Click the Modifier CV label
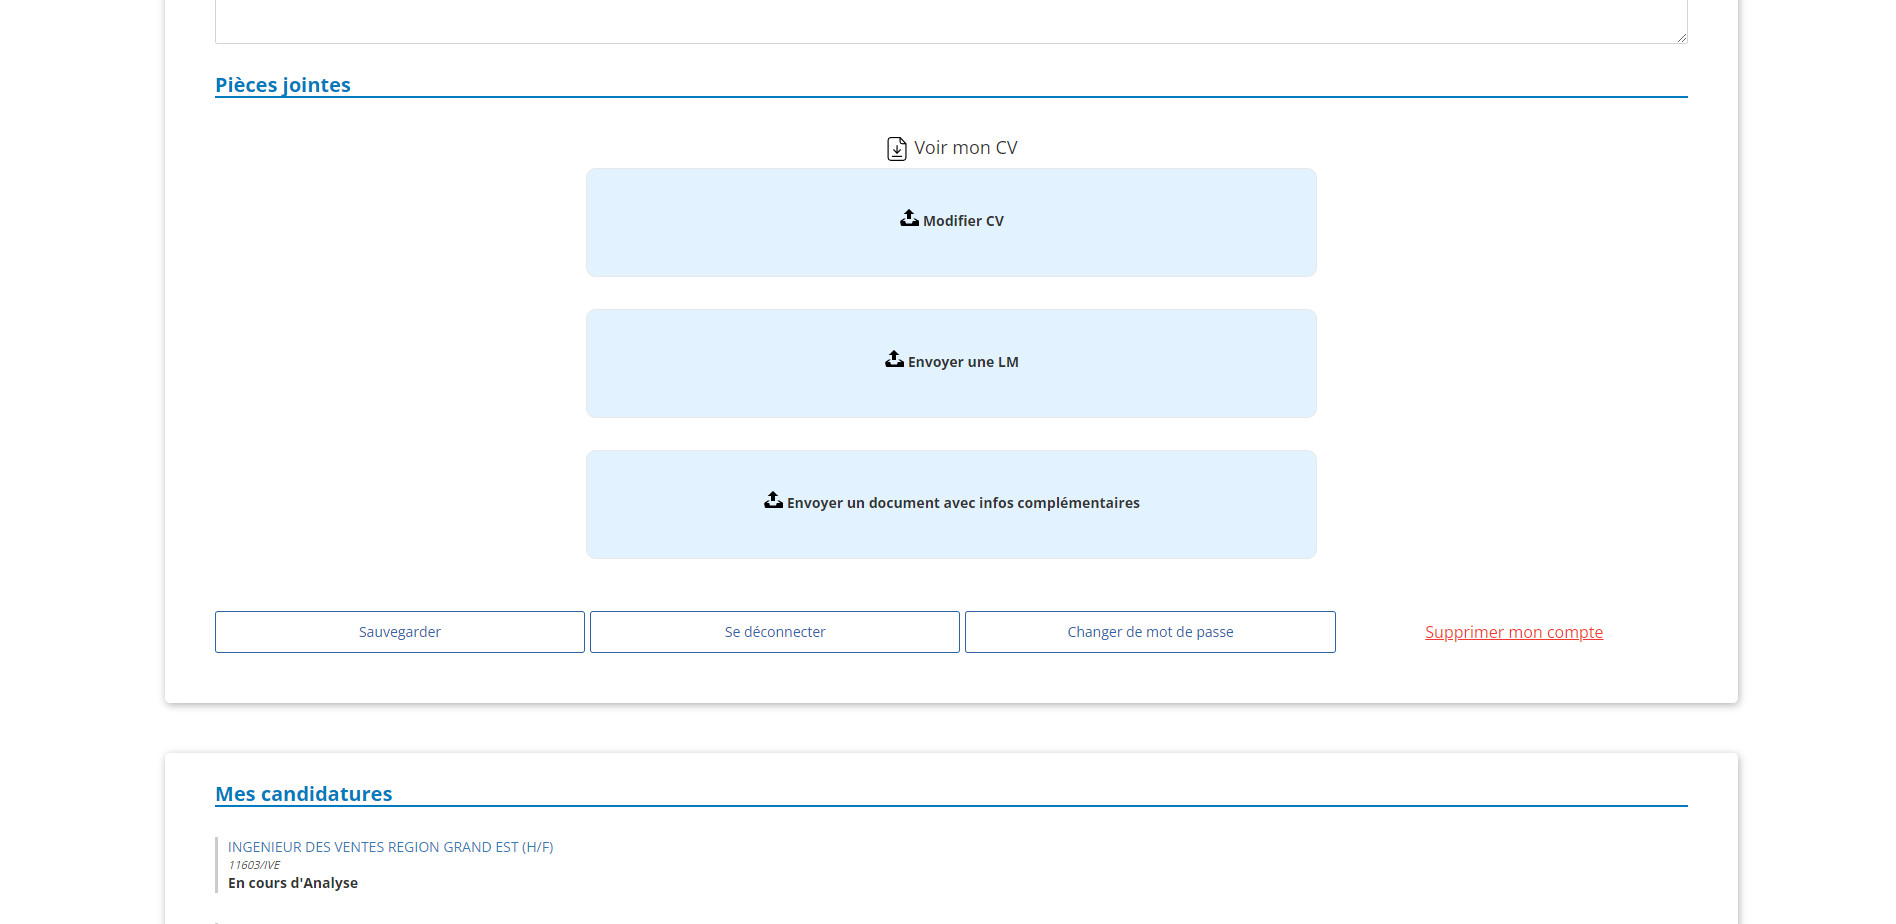The image size is (1896, 924). [963, 221]
